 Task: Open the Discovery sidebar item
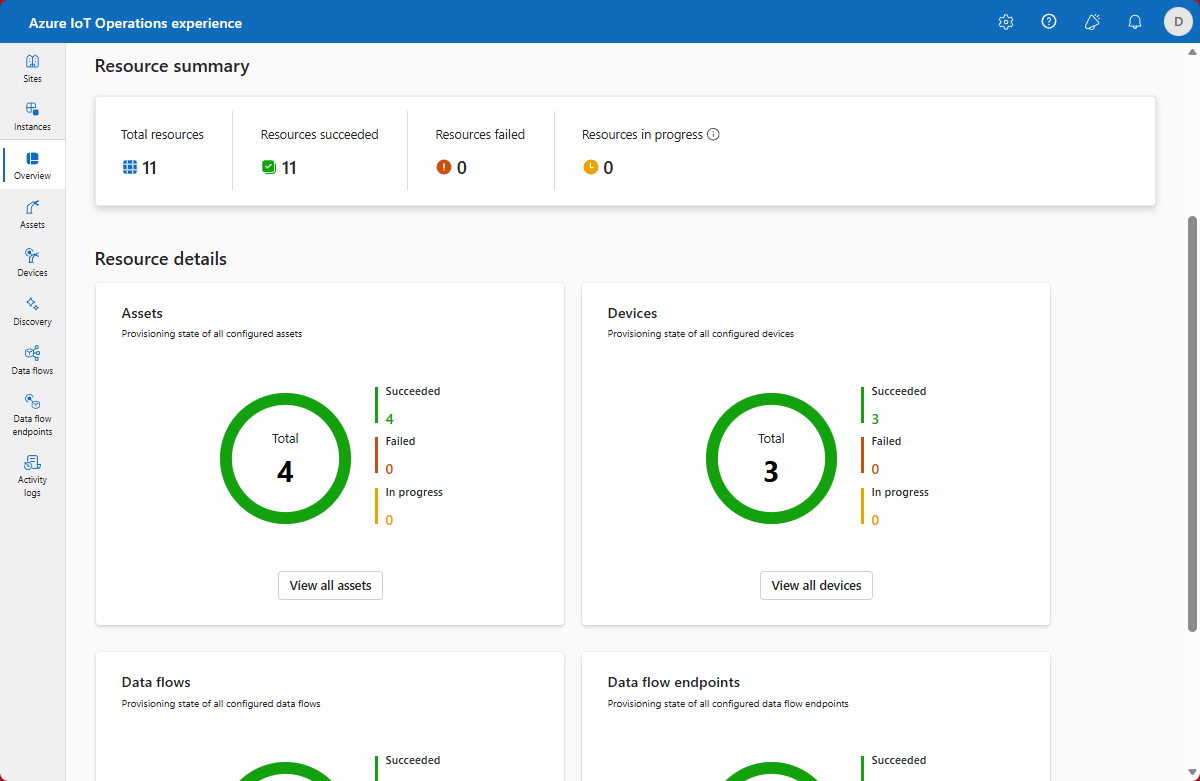click(32, 311)
